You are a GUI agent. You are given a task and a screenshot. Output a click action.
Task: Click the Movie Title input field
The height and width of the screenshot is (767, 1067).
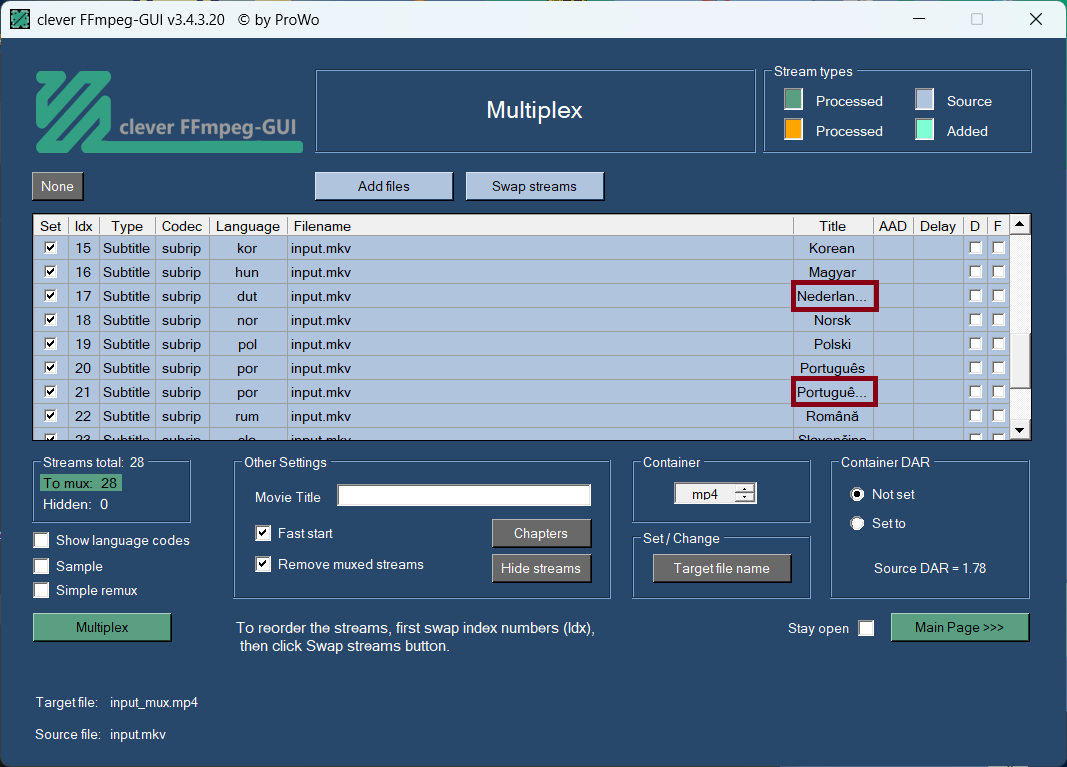[464, 496]
